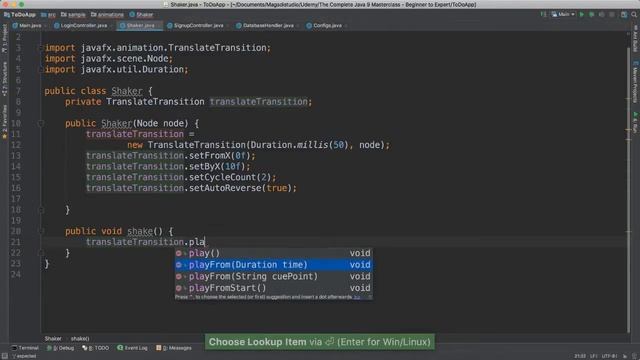Open the Project tool window sidebar

4,39
